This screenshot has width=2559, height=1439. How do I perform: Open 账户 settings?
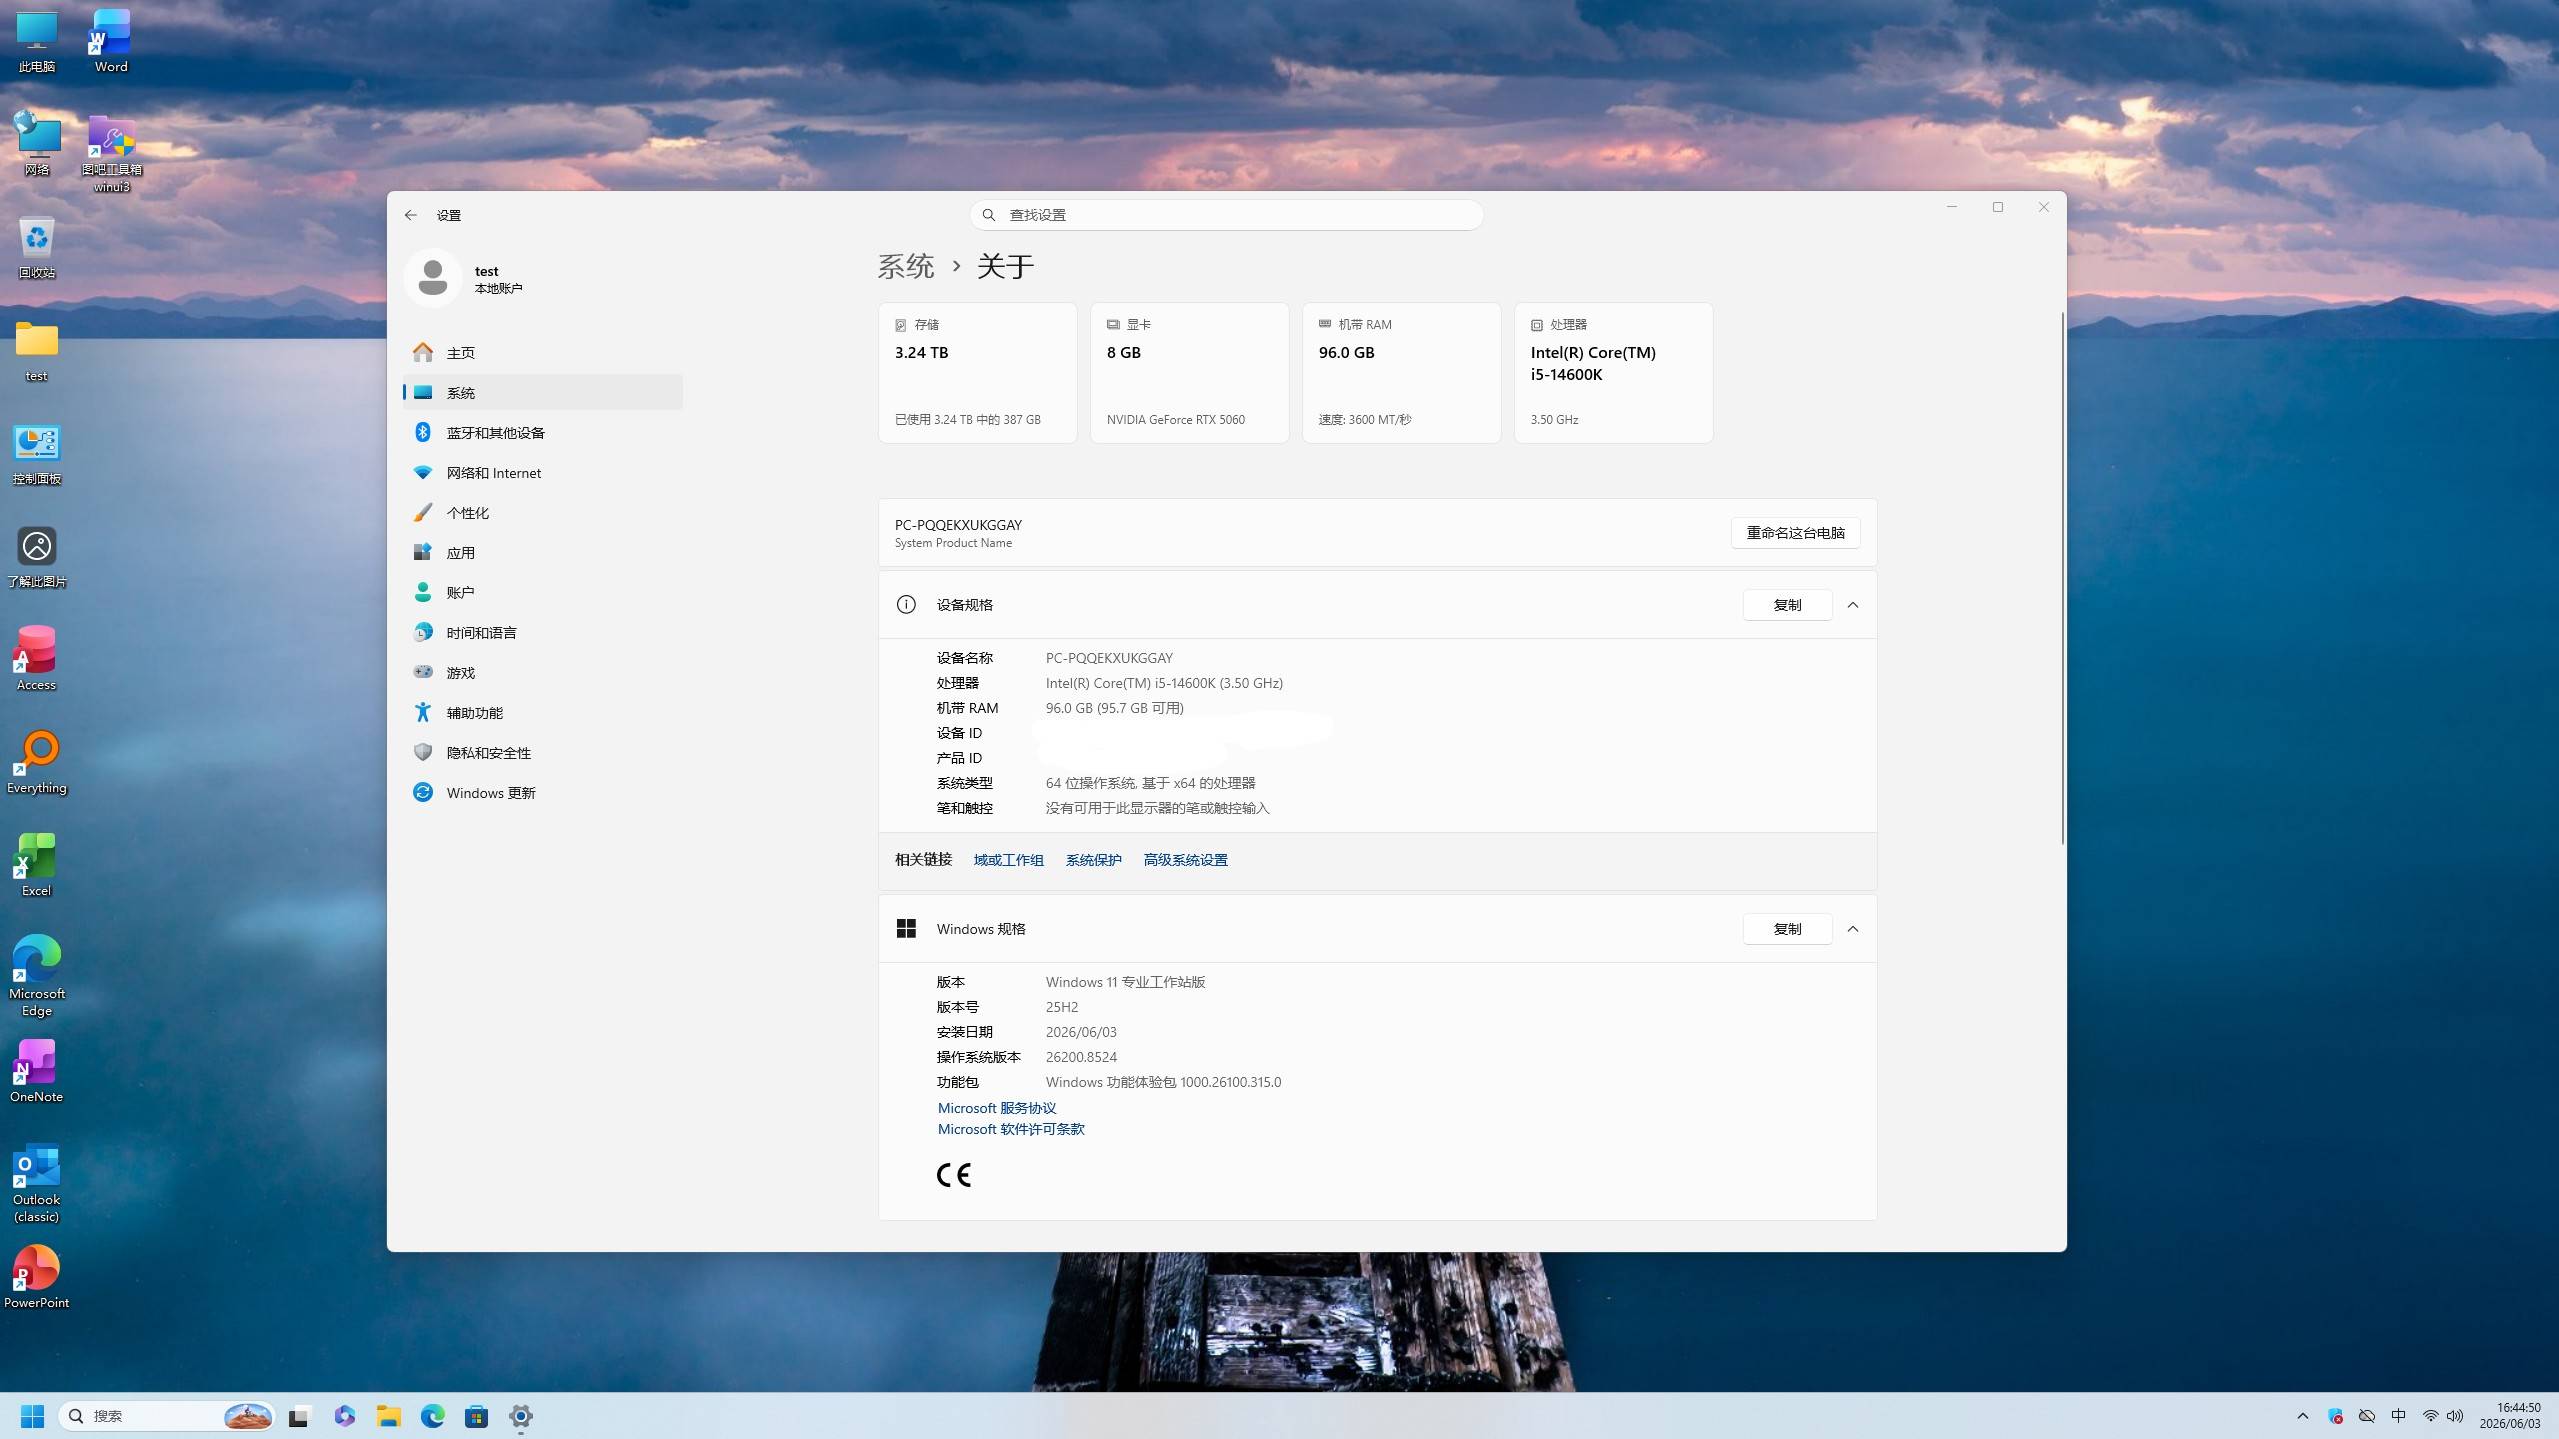click(543, 593)
